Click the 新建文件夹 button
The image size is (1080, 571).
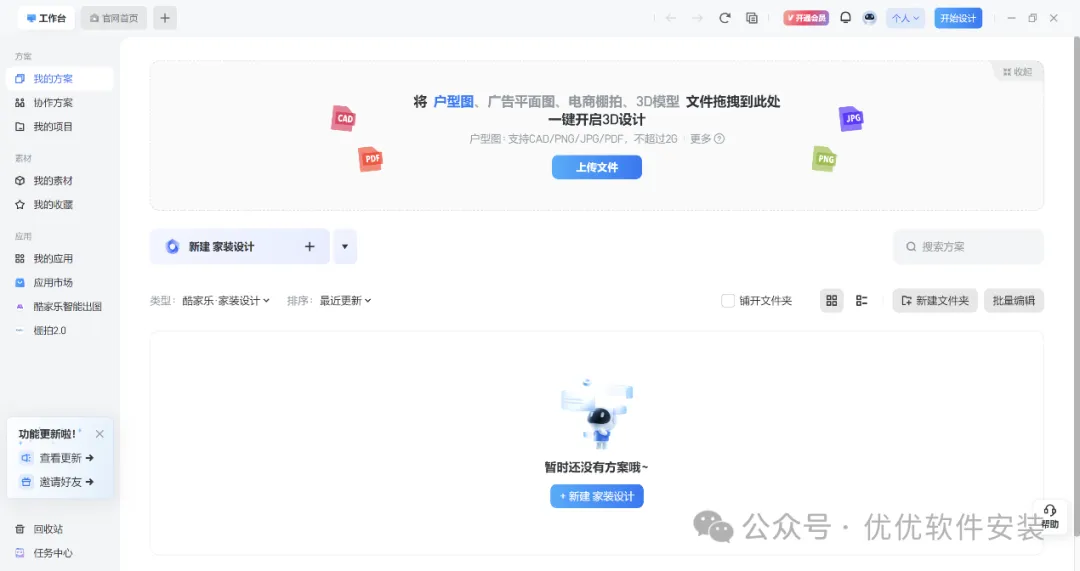tap(935, 300)
